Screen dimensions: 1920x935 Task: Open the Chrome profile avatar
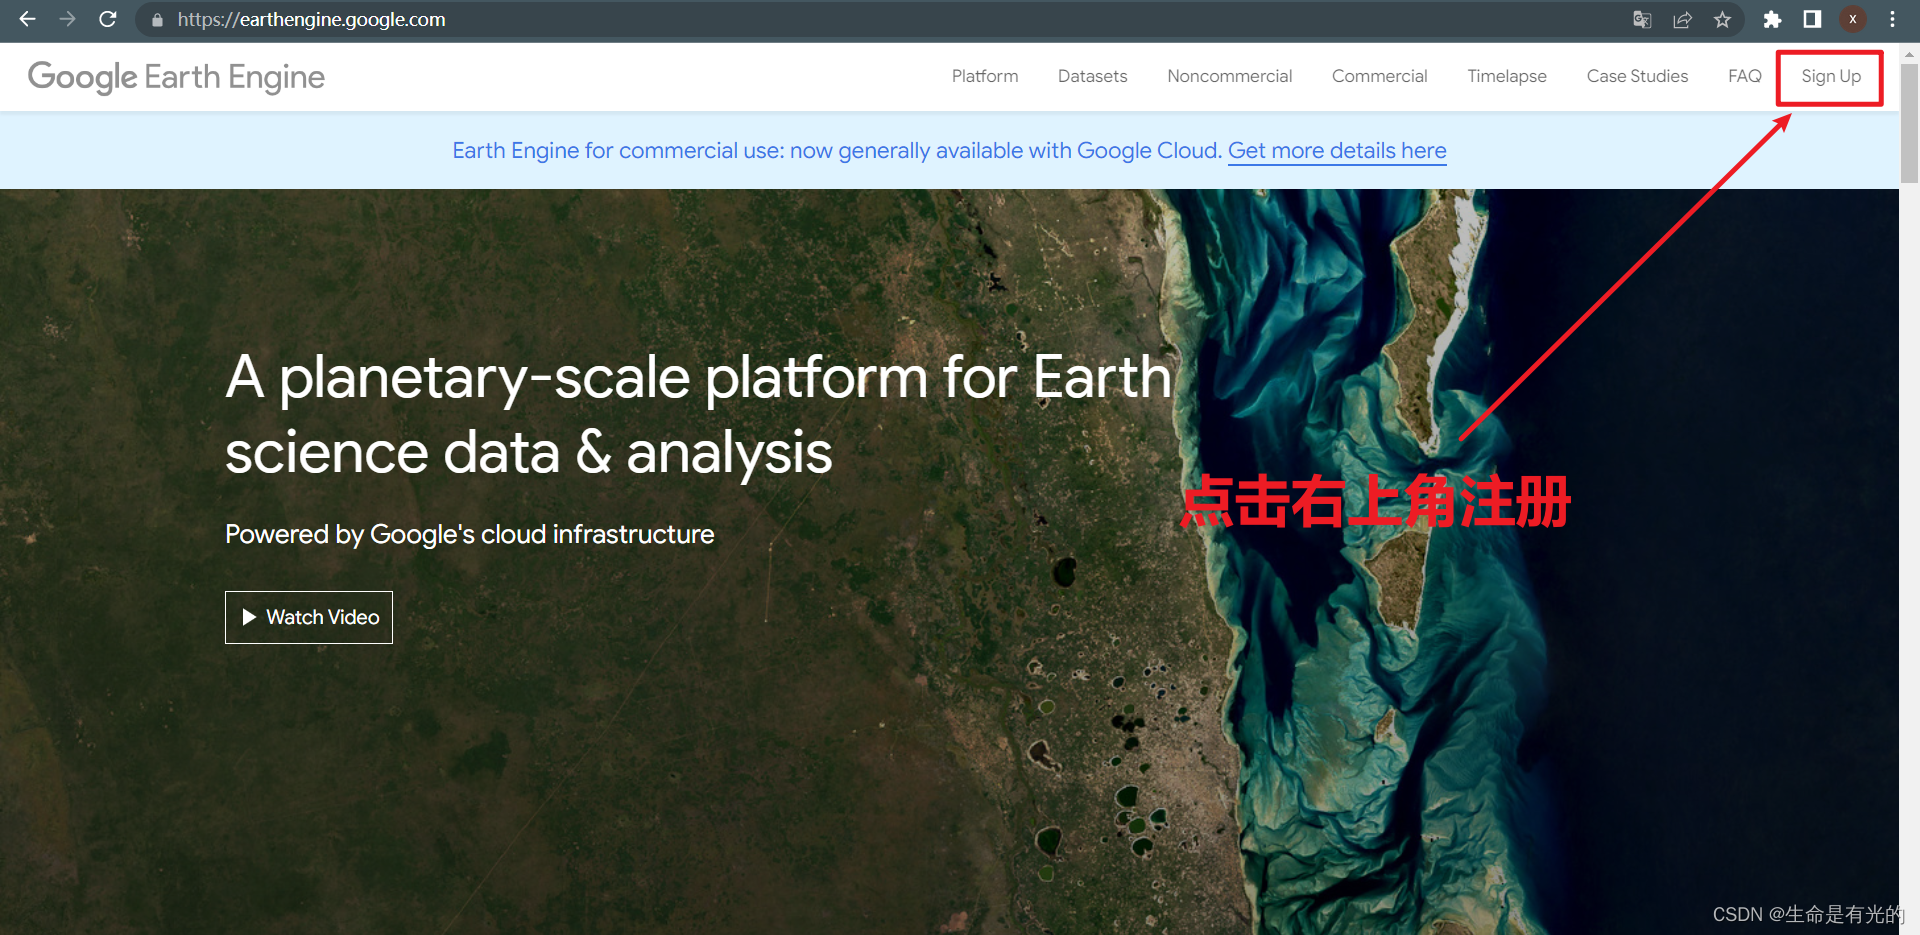point(1853,19)
